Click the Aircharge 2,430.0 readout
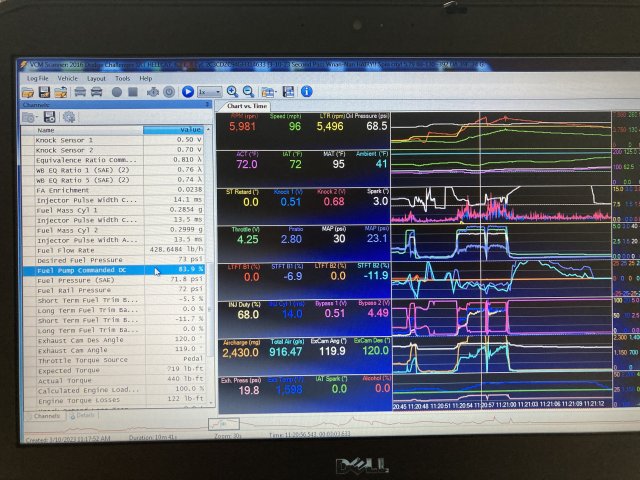The width and height of the screenshot is (640, 480). [x=240, y=352]
